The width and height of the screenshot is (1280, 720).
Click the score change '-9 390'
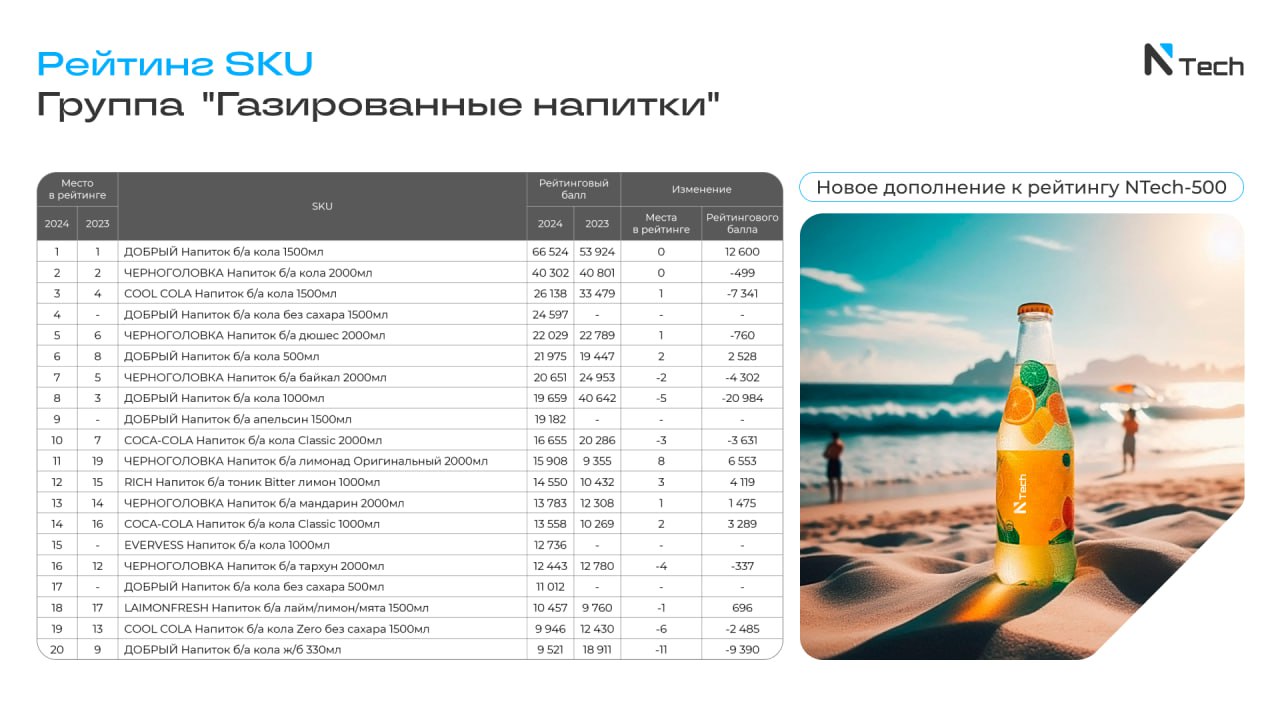pyautogui.click(x=742, y=651)
